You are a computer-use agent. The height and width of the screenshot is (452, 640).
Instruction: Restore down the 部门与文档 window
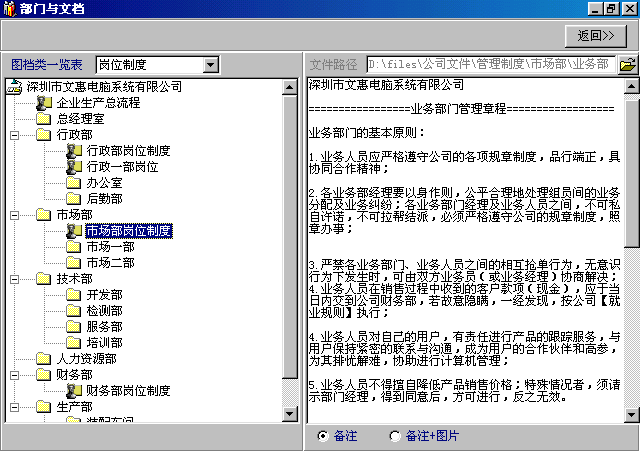(611, 9)
